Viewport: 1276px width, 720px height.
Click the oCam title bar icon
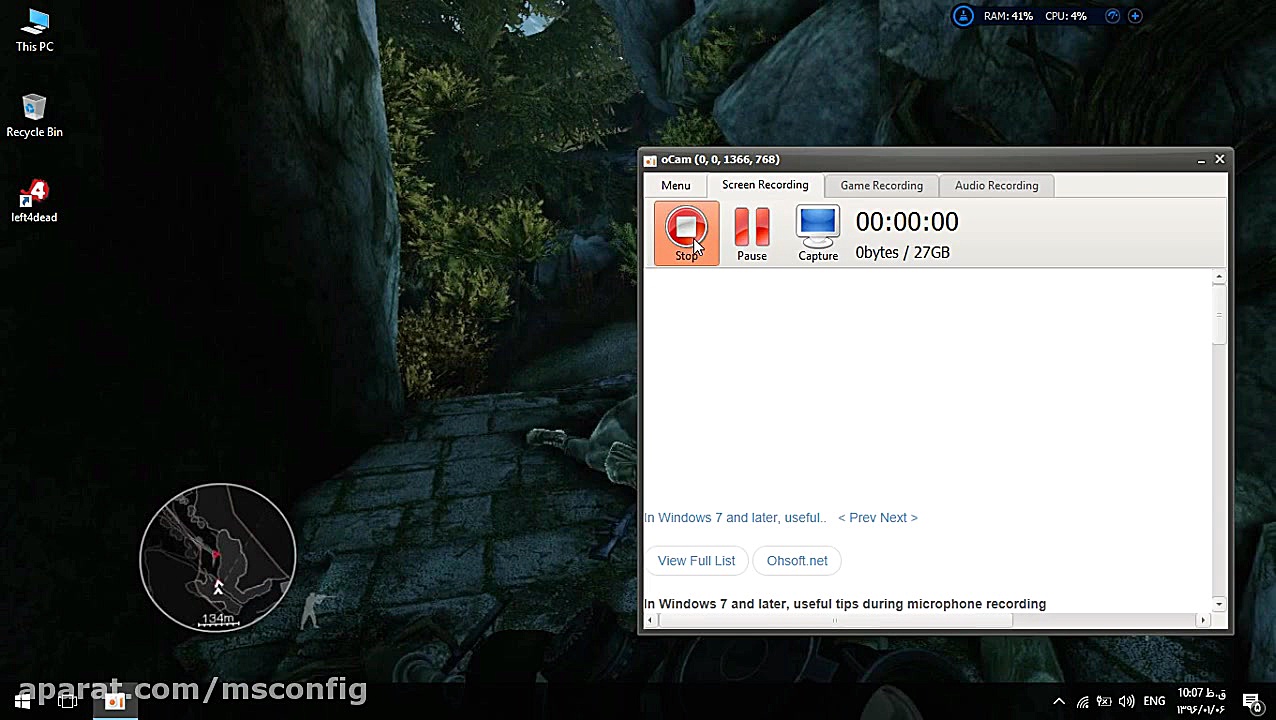[650, 160]
